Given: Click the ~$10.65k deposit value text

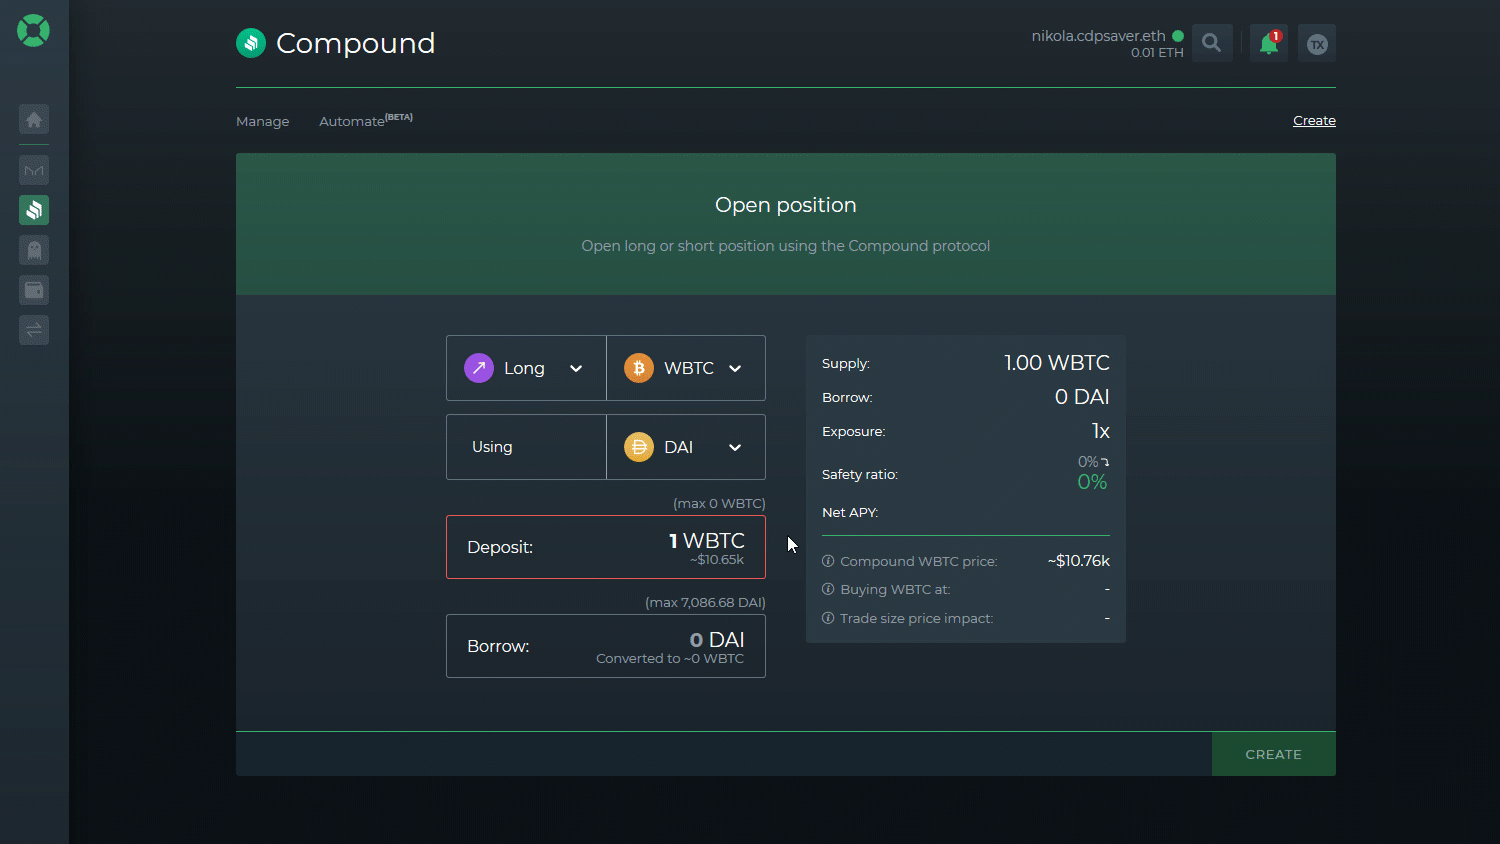Looking at the screenshot, I should pos(717,560).
